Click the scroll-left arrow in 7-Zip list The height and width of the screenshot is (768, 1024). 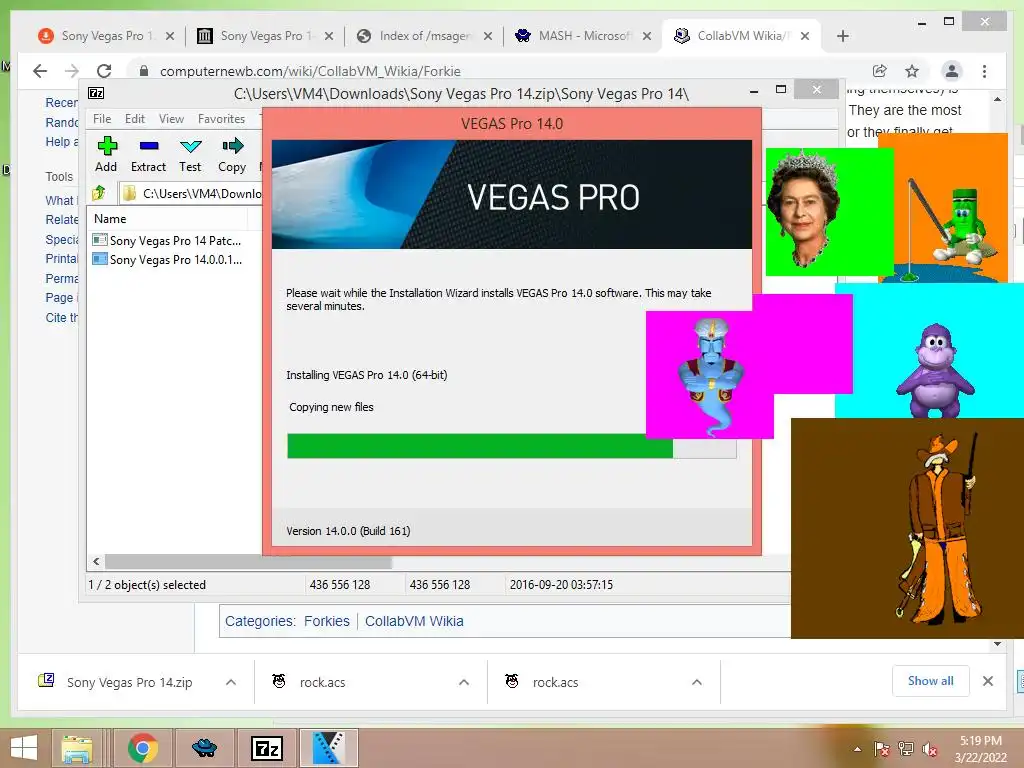[x=97, y=562]
